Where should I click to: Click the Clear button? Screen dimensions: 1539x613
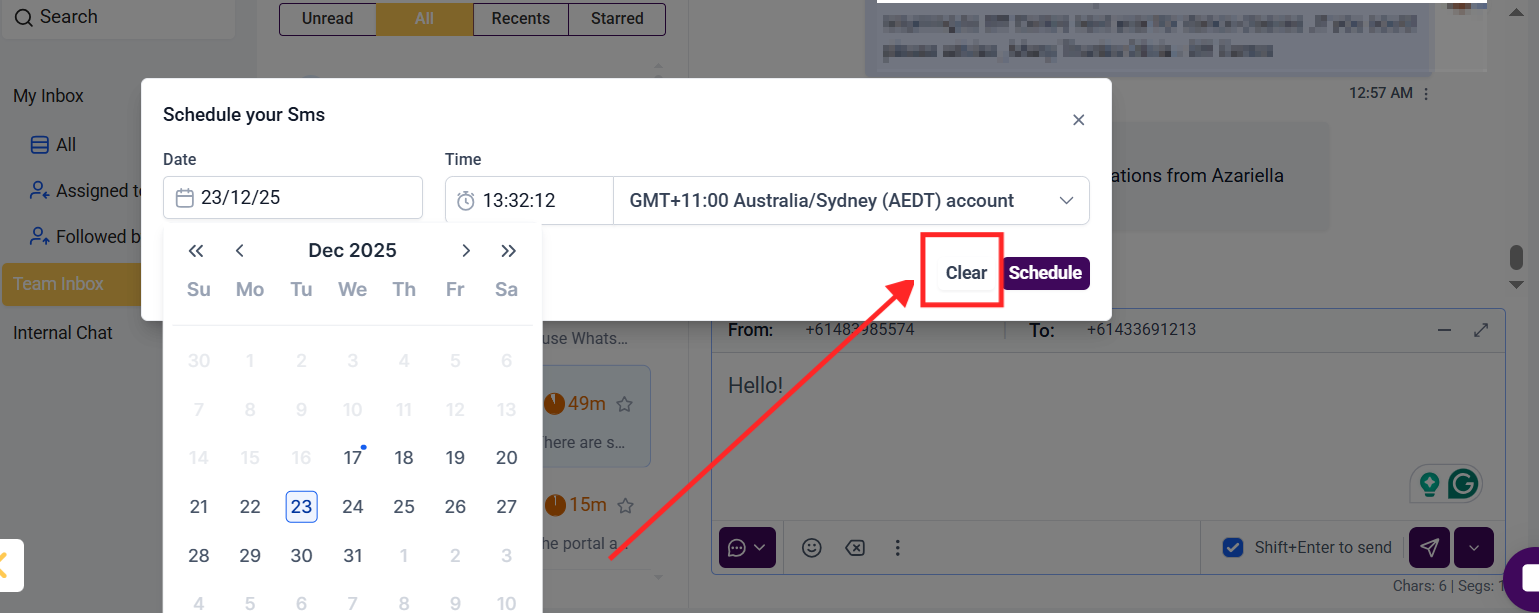tap(966, 273)
